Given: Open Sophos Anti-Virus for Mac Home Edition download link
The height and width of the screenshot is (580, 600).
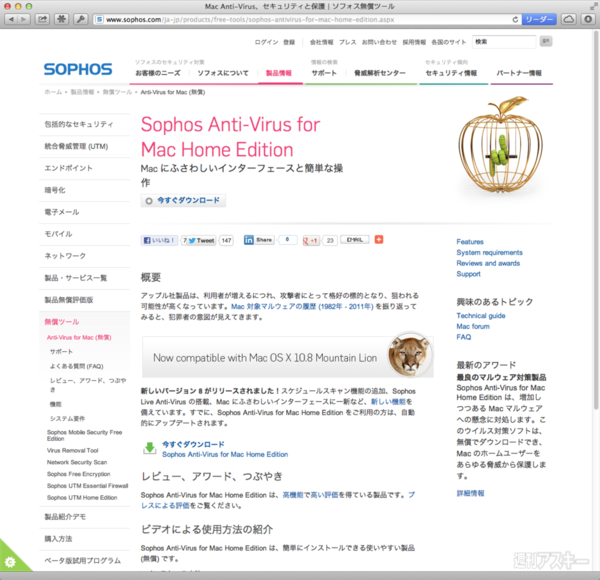Looking at the screenshot, I should [225, 455].
